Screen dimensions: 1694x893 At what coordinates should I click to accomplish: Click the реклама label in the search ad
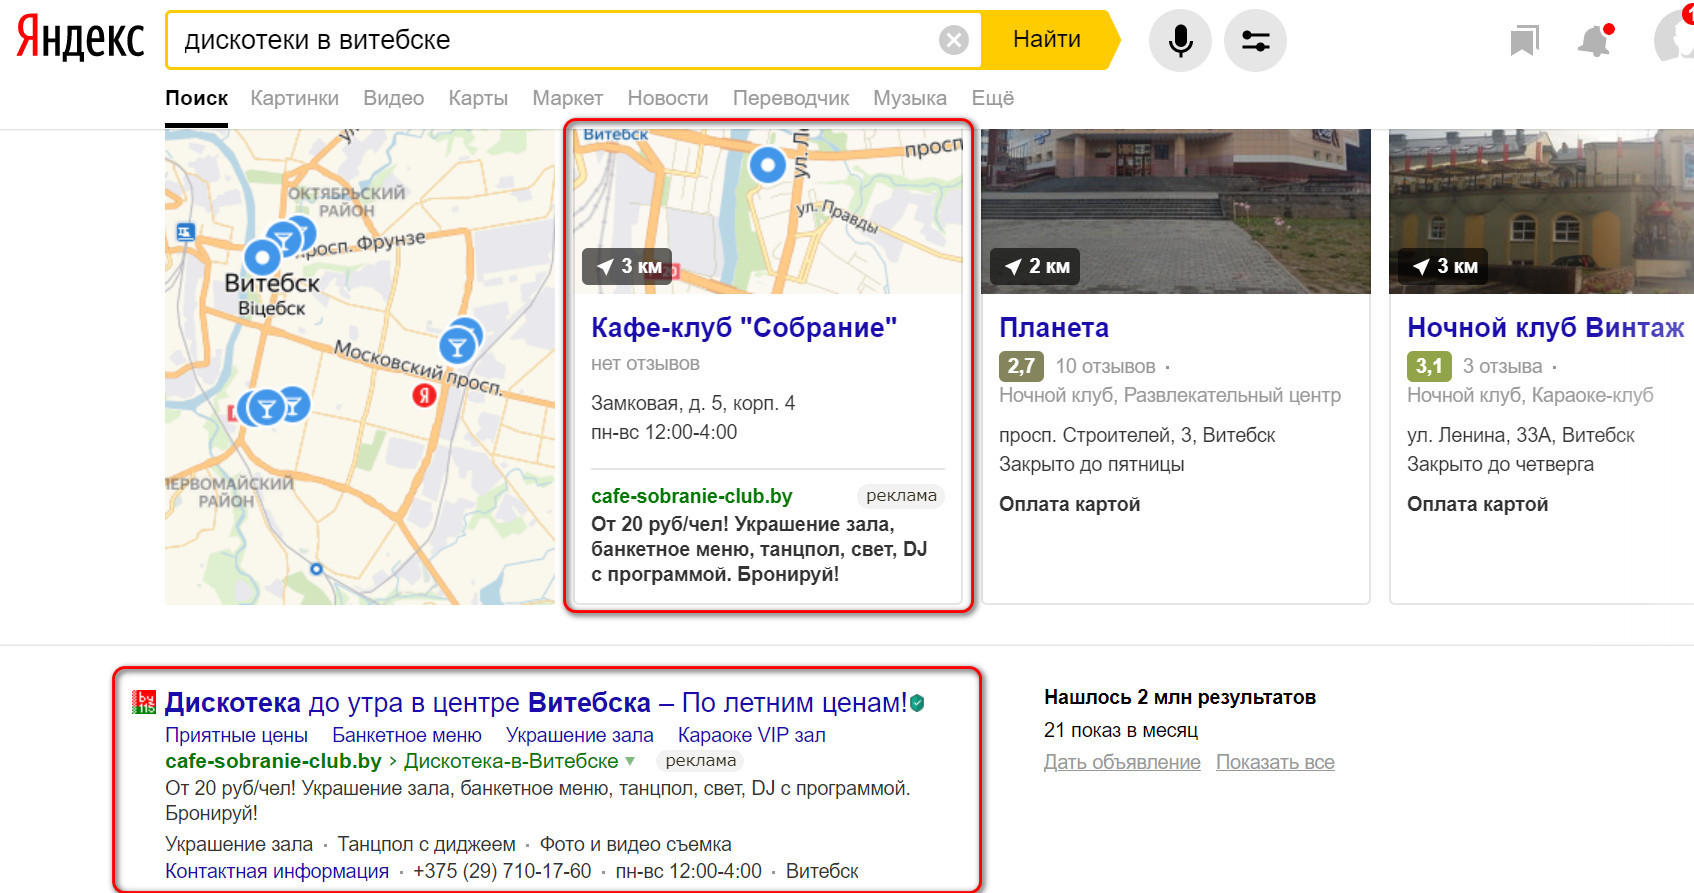[x=701, y=761]
